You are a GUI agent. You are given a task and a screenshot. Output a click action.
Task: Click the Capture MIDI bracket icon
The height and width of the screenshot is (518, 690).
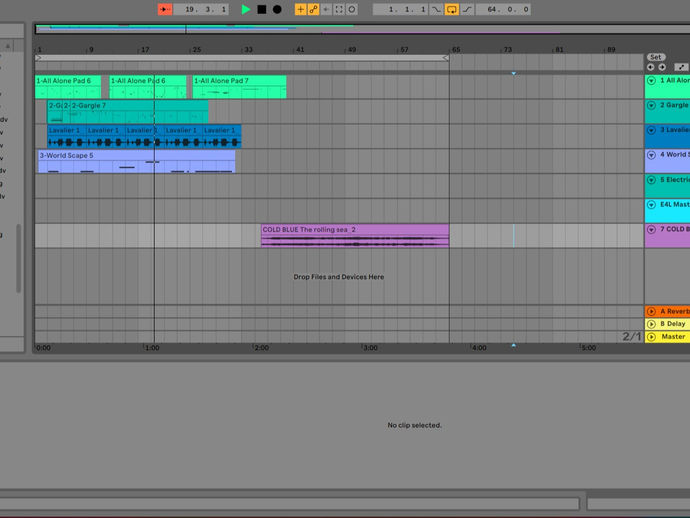(339, 9)
